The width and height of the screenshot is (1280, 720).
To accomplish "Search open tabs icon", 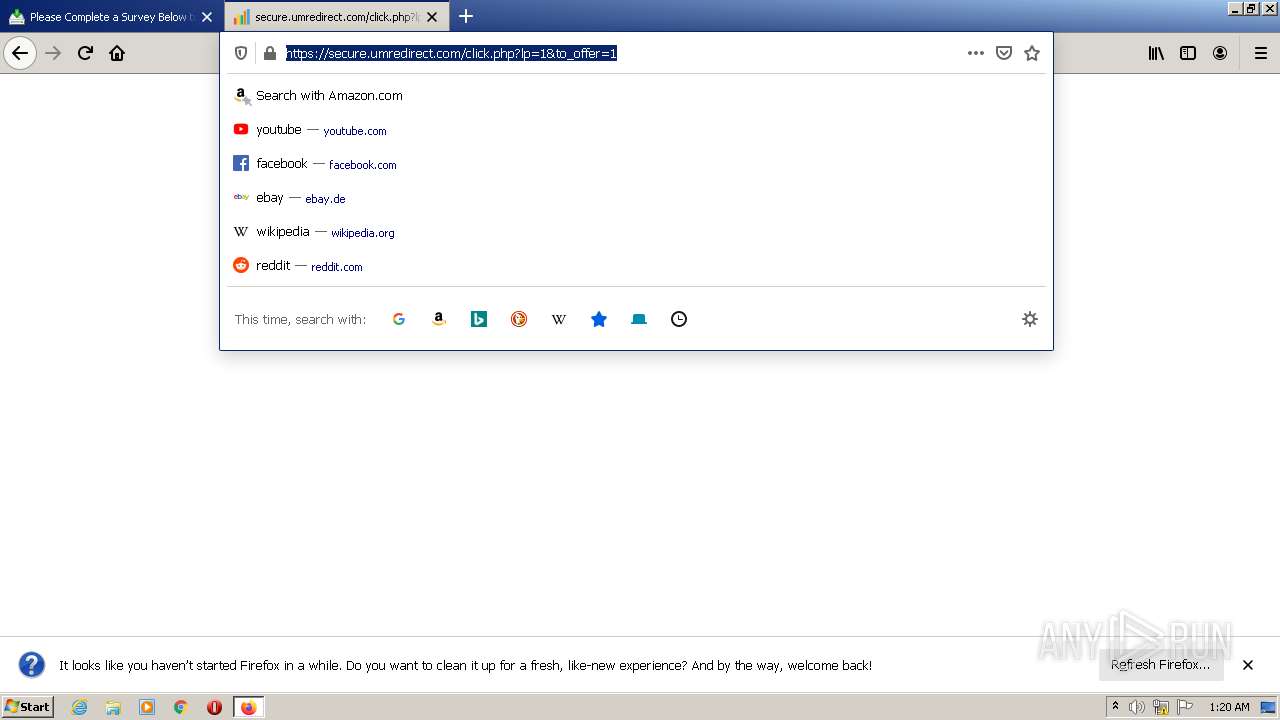I will coord(639,319).
